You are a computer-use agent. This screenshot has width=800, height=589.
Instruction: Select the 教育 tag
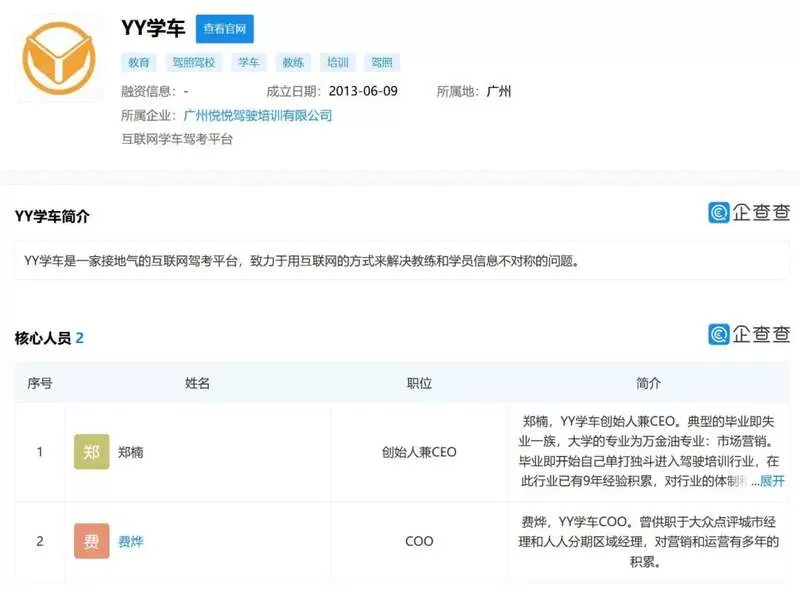point(138,62)
